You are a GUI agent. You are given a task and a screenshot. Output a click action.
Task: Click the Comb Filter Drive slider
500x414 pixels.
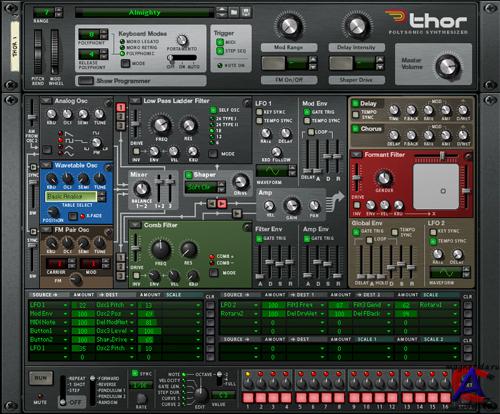pos(135,248)
